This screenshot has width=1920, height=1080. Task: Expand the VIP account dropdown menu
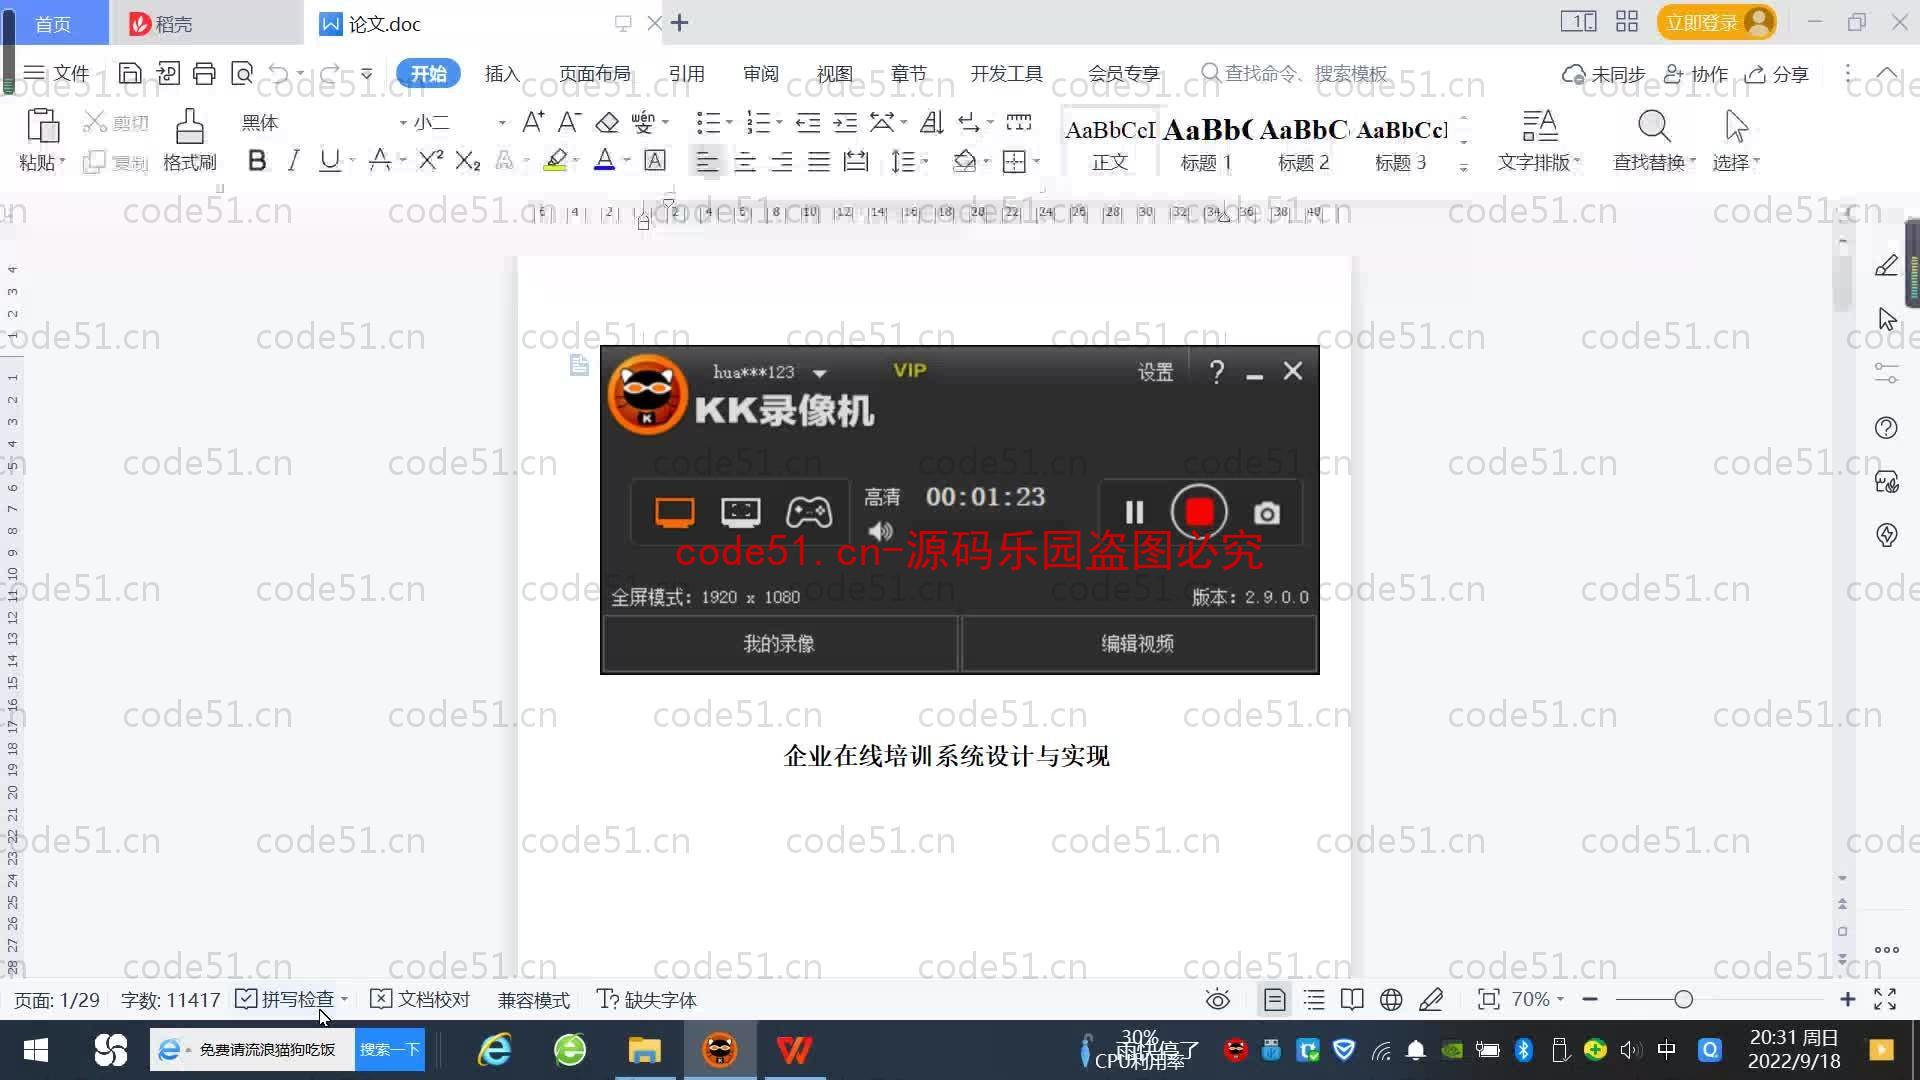[818, 371]
